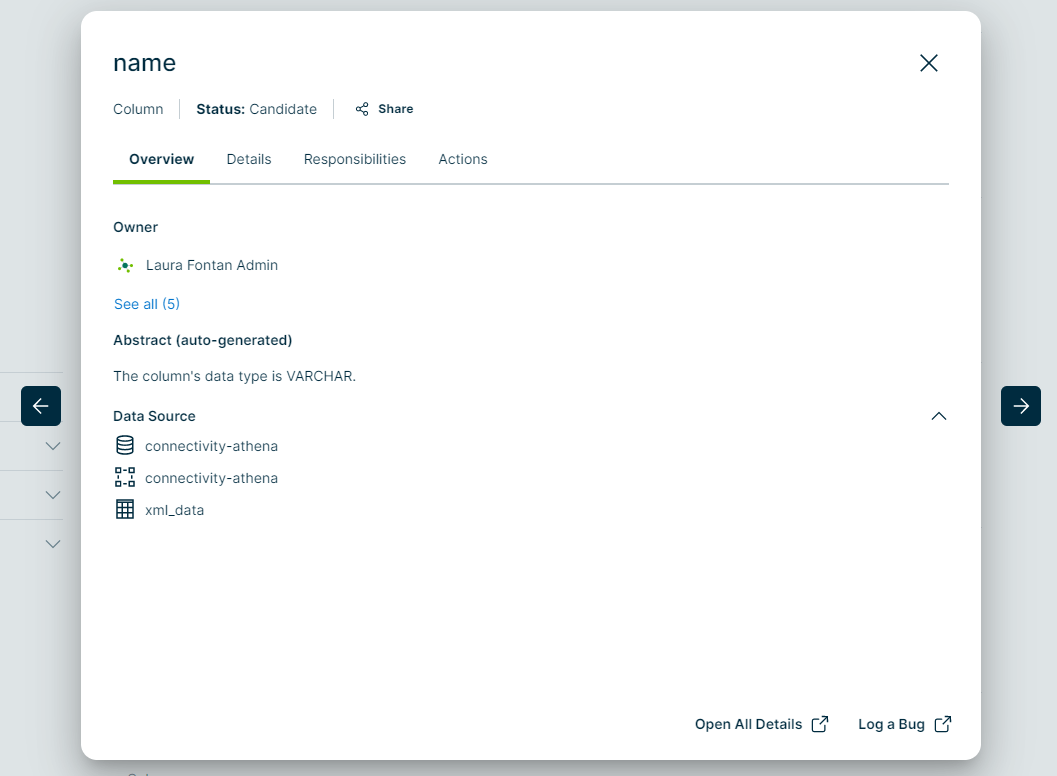
Task: Click the database icon beside connectivity-athena
Action: 125,446
